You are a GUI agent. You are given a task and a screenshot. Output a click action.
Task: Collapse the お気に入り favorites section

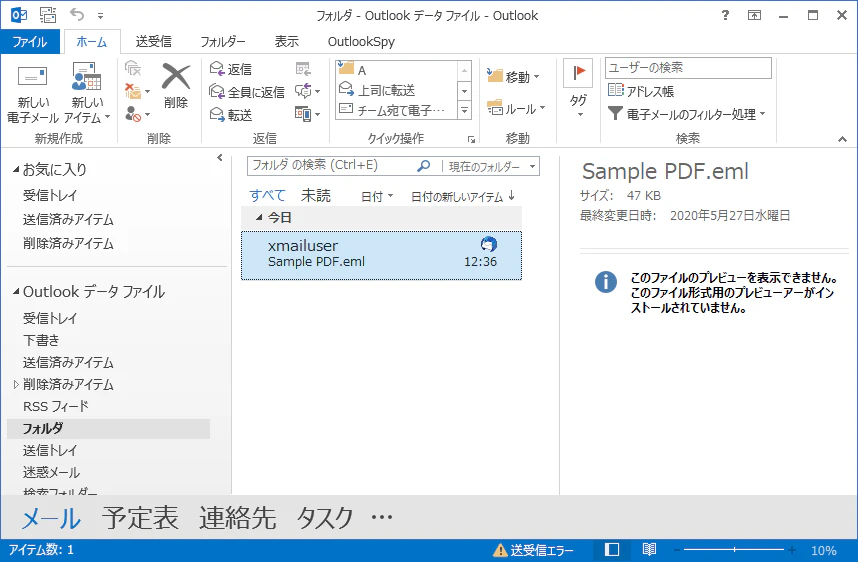pyautogui.click(x=16, y=170)
